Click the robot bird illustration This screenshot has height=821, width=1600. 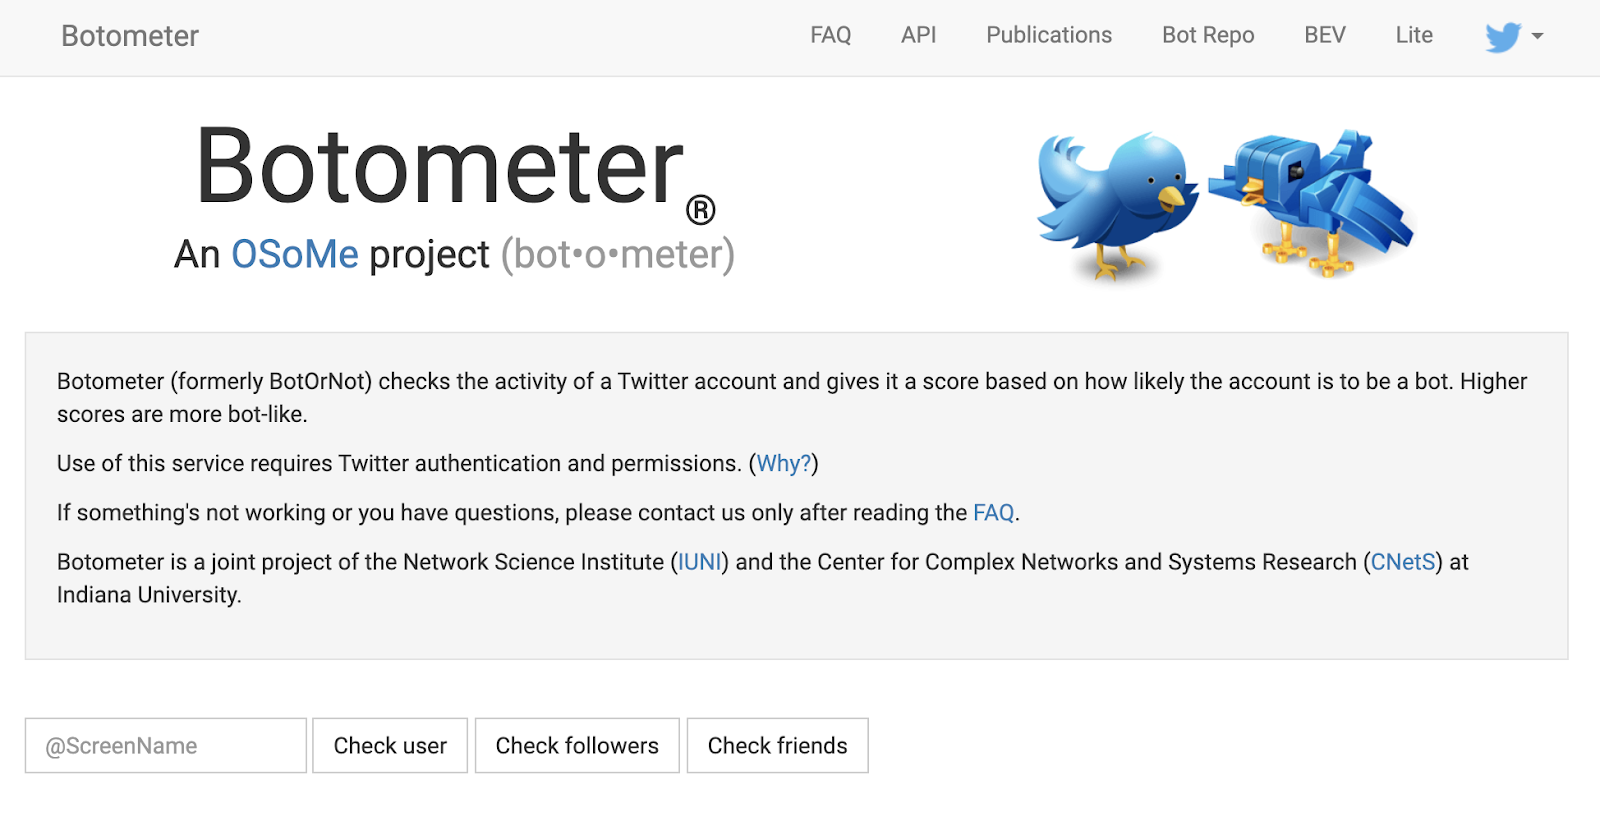tap(1312, 202)
